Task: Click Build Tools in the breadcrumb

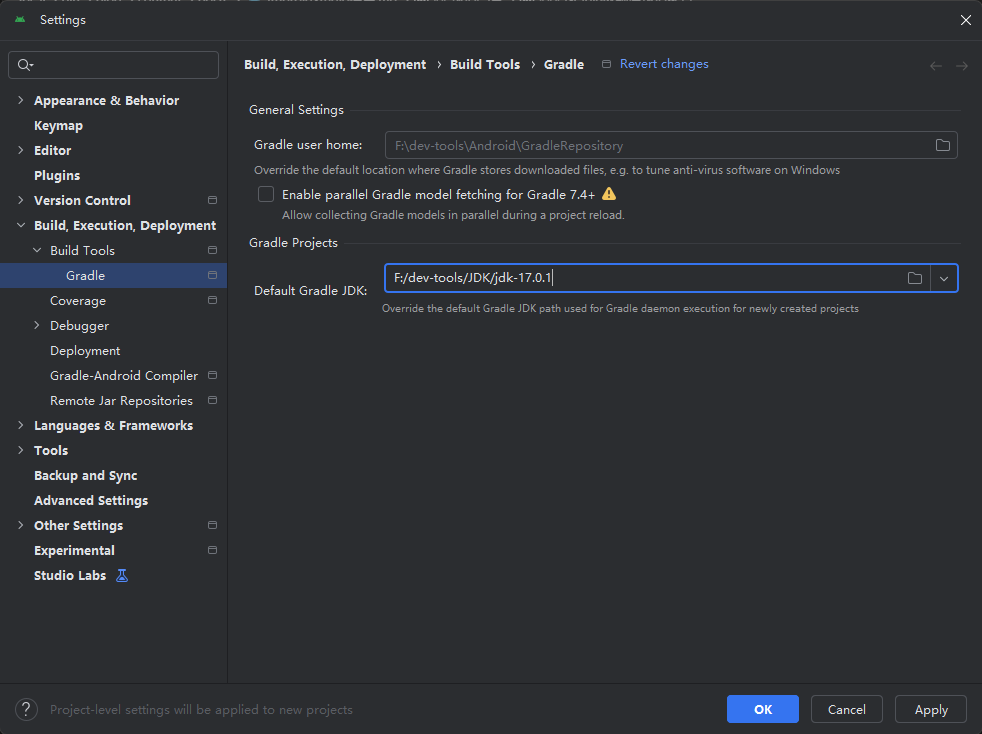Action: pyautogui.click(x=485, y=65)
